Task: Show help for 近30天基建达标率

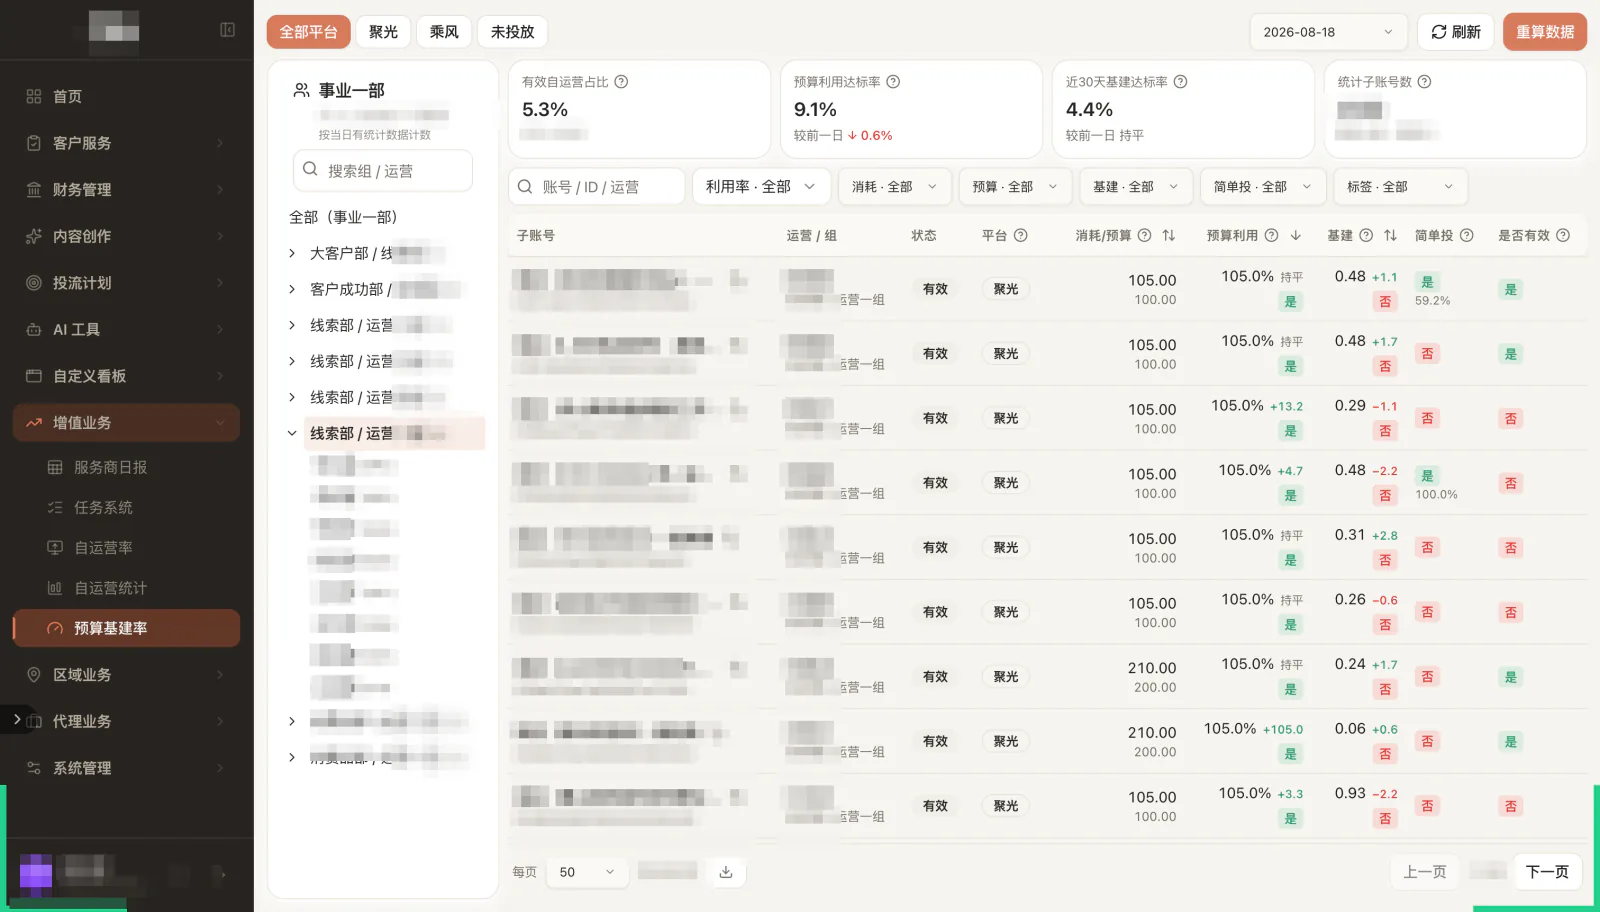Action: [x=1180, y=82]
